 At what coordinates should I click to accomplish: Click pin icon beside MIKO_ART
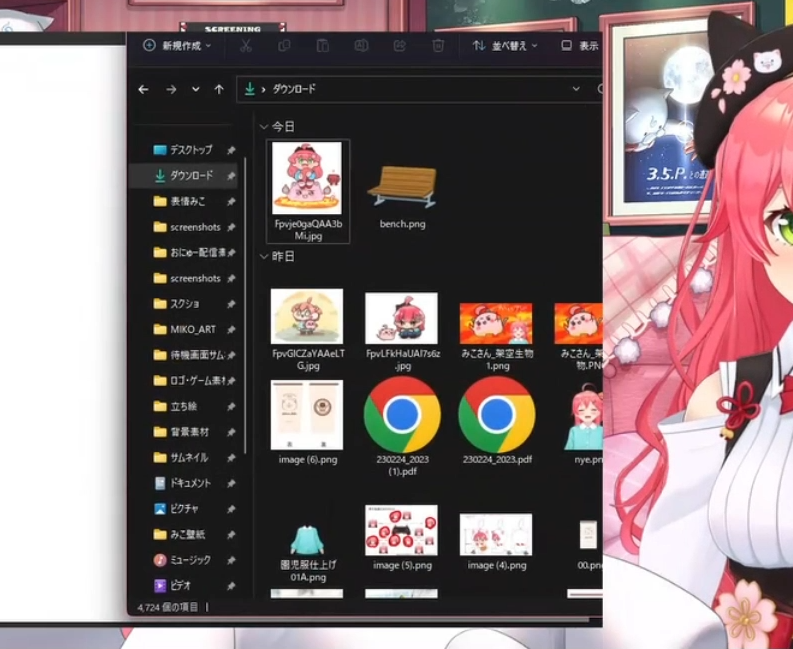click(x=231, y=330)
